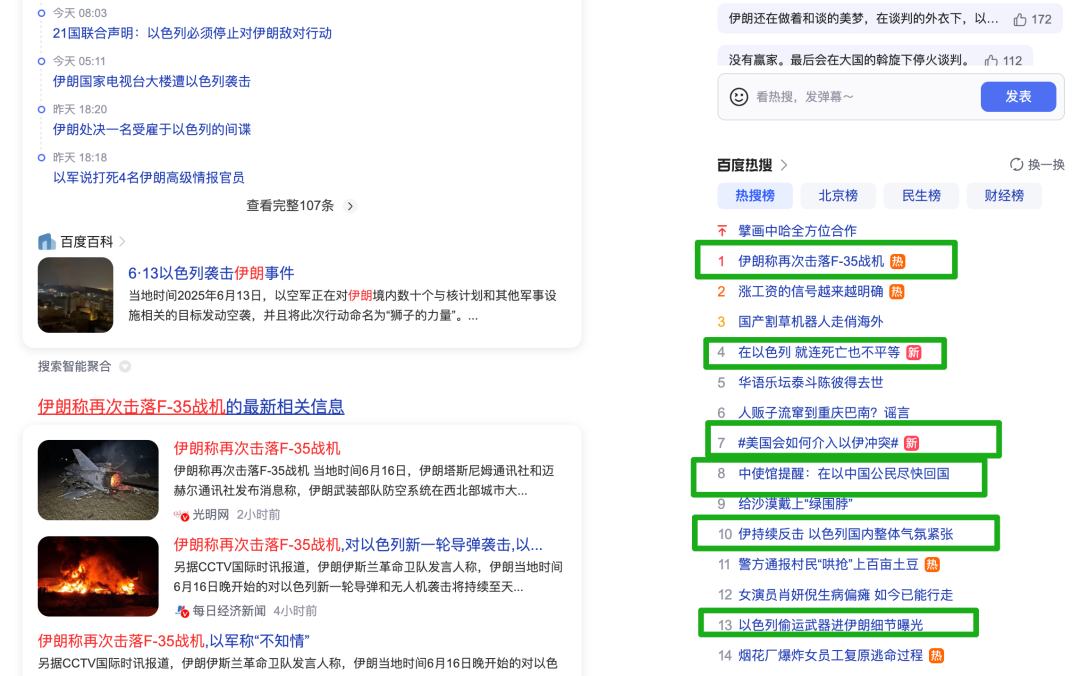Click the comment 没有赢家。最后会在大国的斡旋下停火谈判
Image resolution: width=1080 pixels, height=676 pixels.
pyautogui.click(x=851, y=61)
